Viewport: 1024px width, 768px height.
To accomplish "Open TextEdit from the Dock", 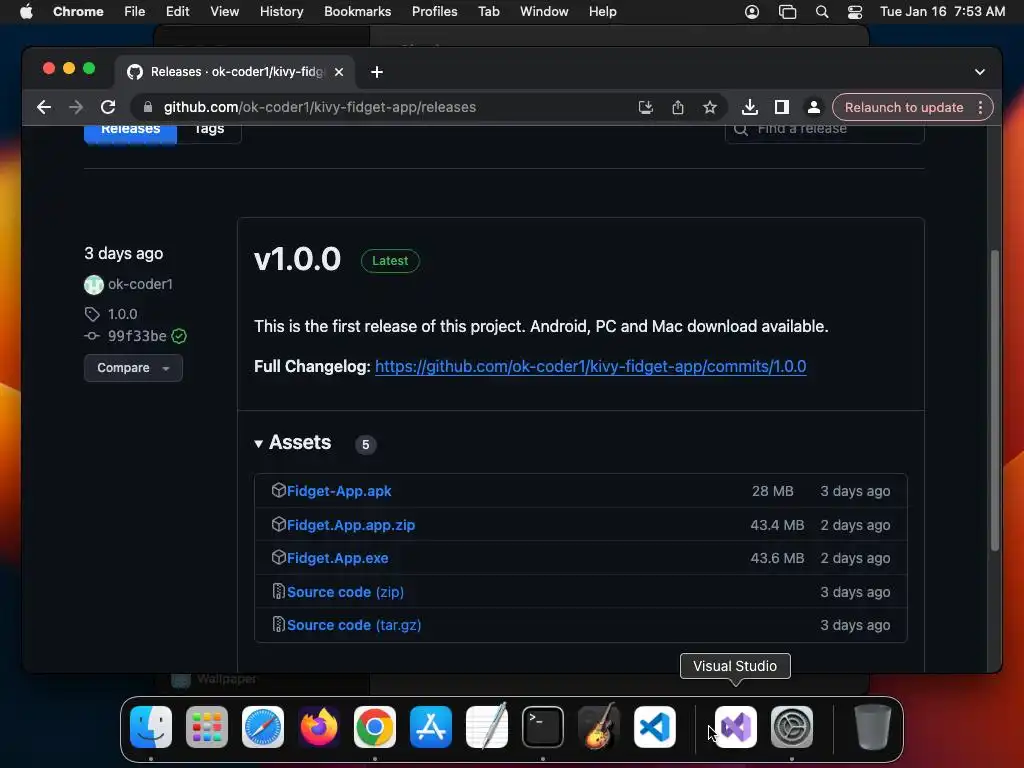I will pyautogui.click(x=487, y=727).
